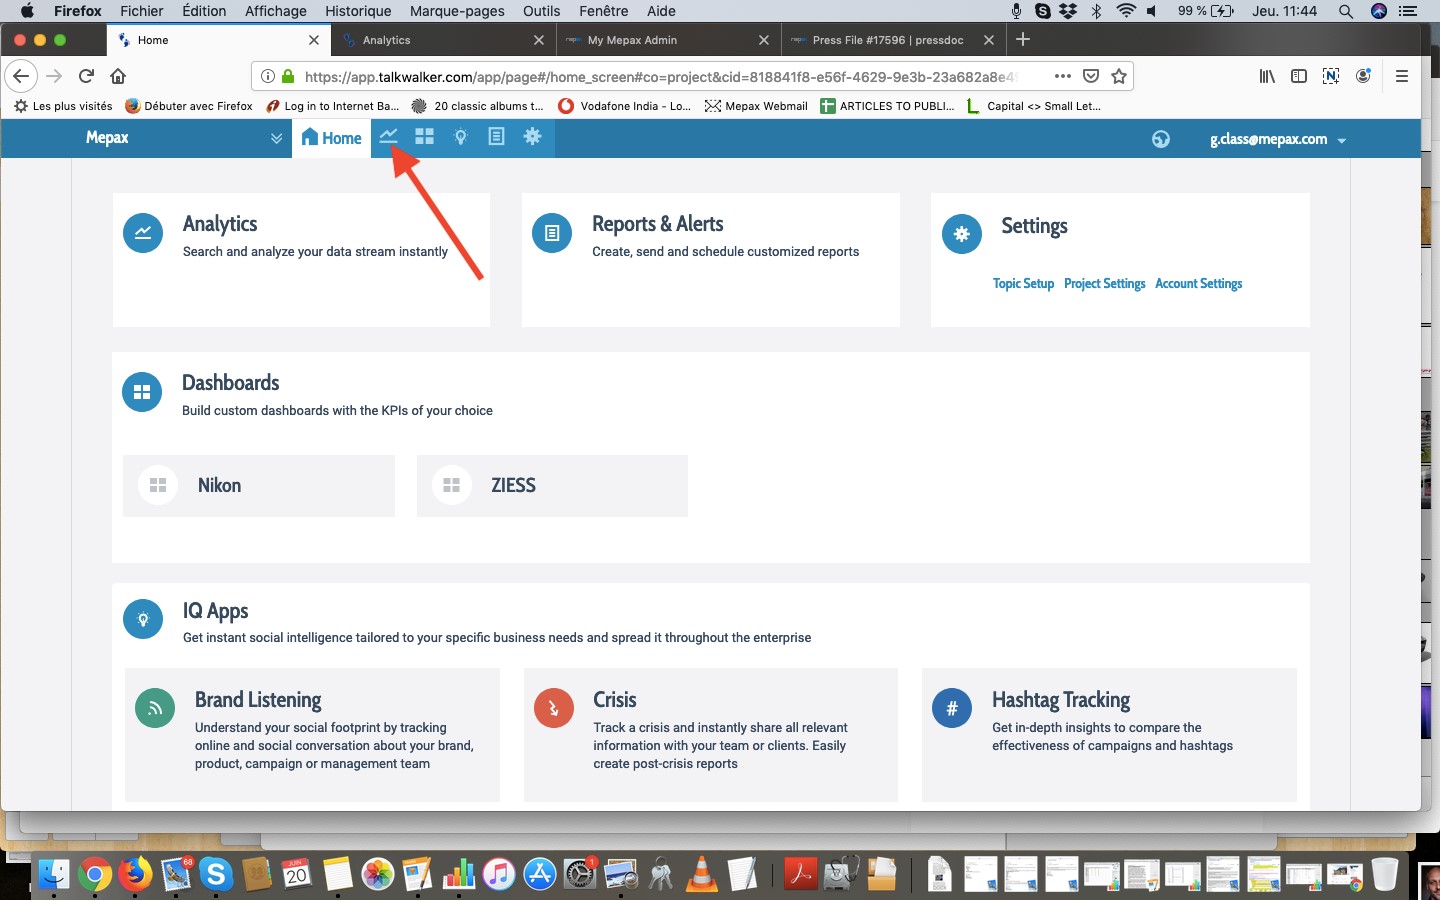Open Reports document icon in navigation bar
1440x900 pixels.
point(496,137)
